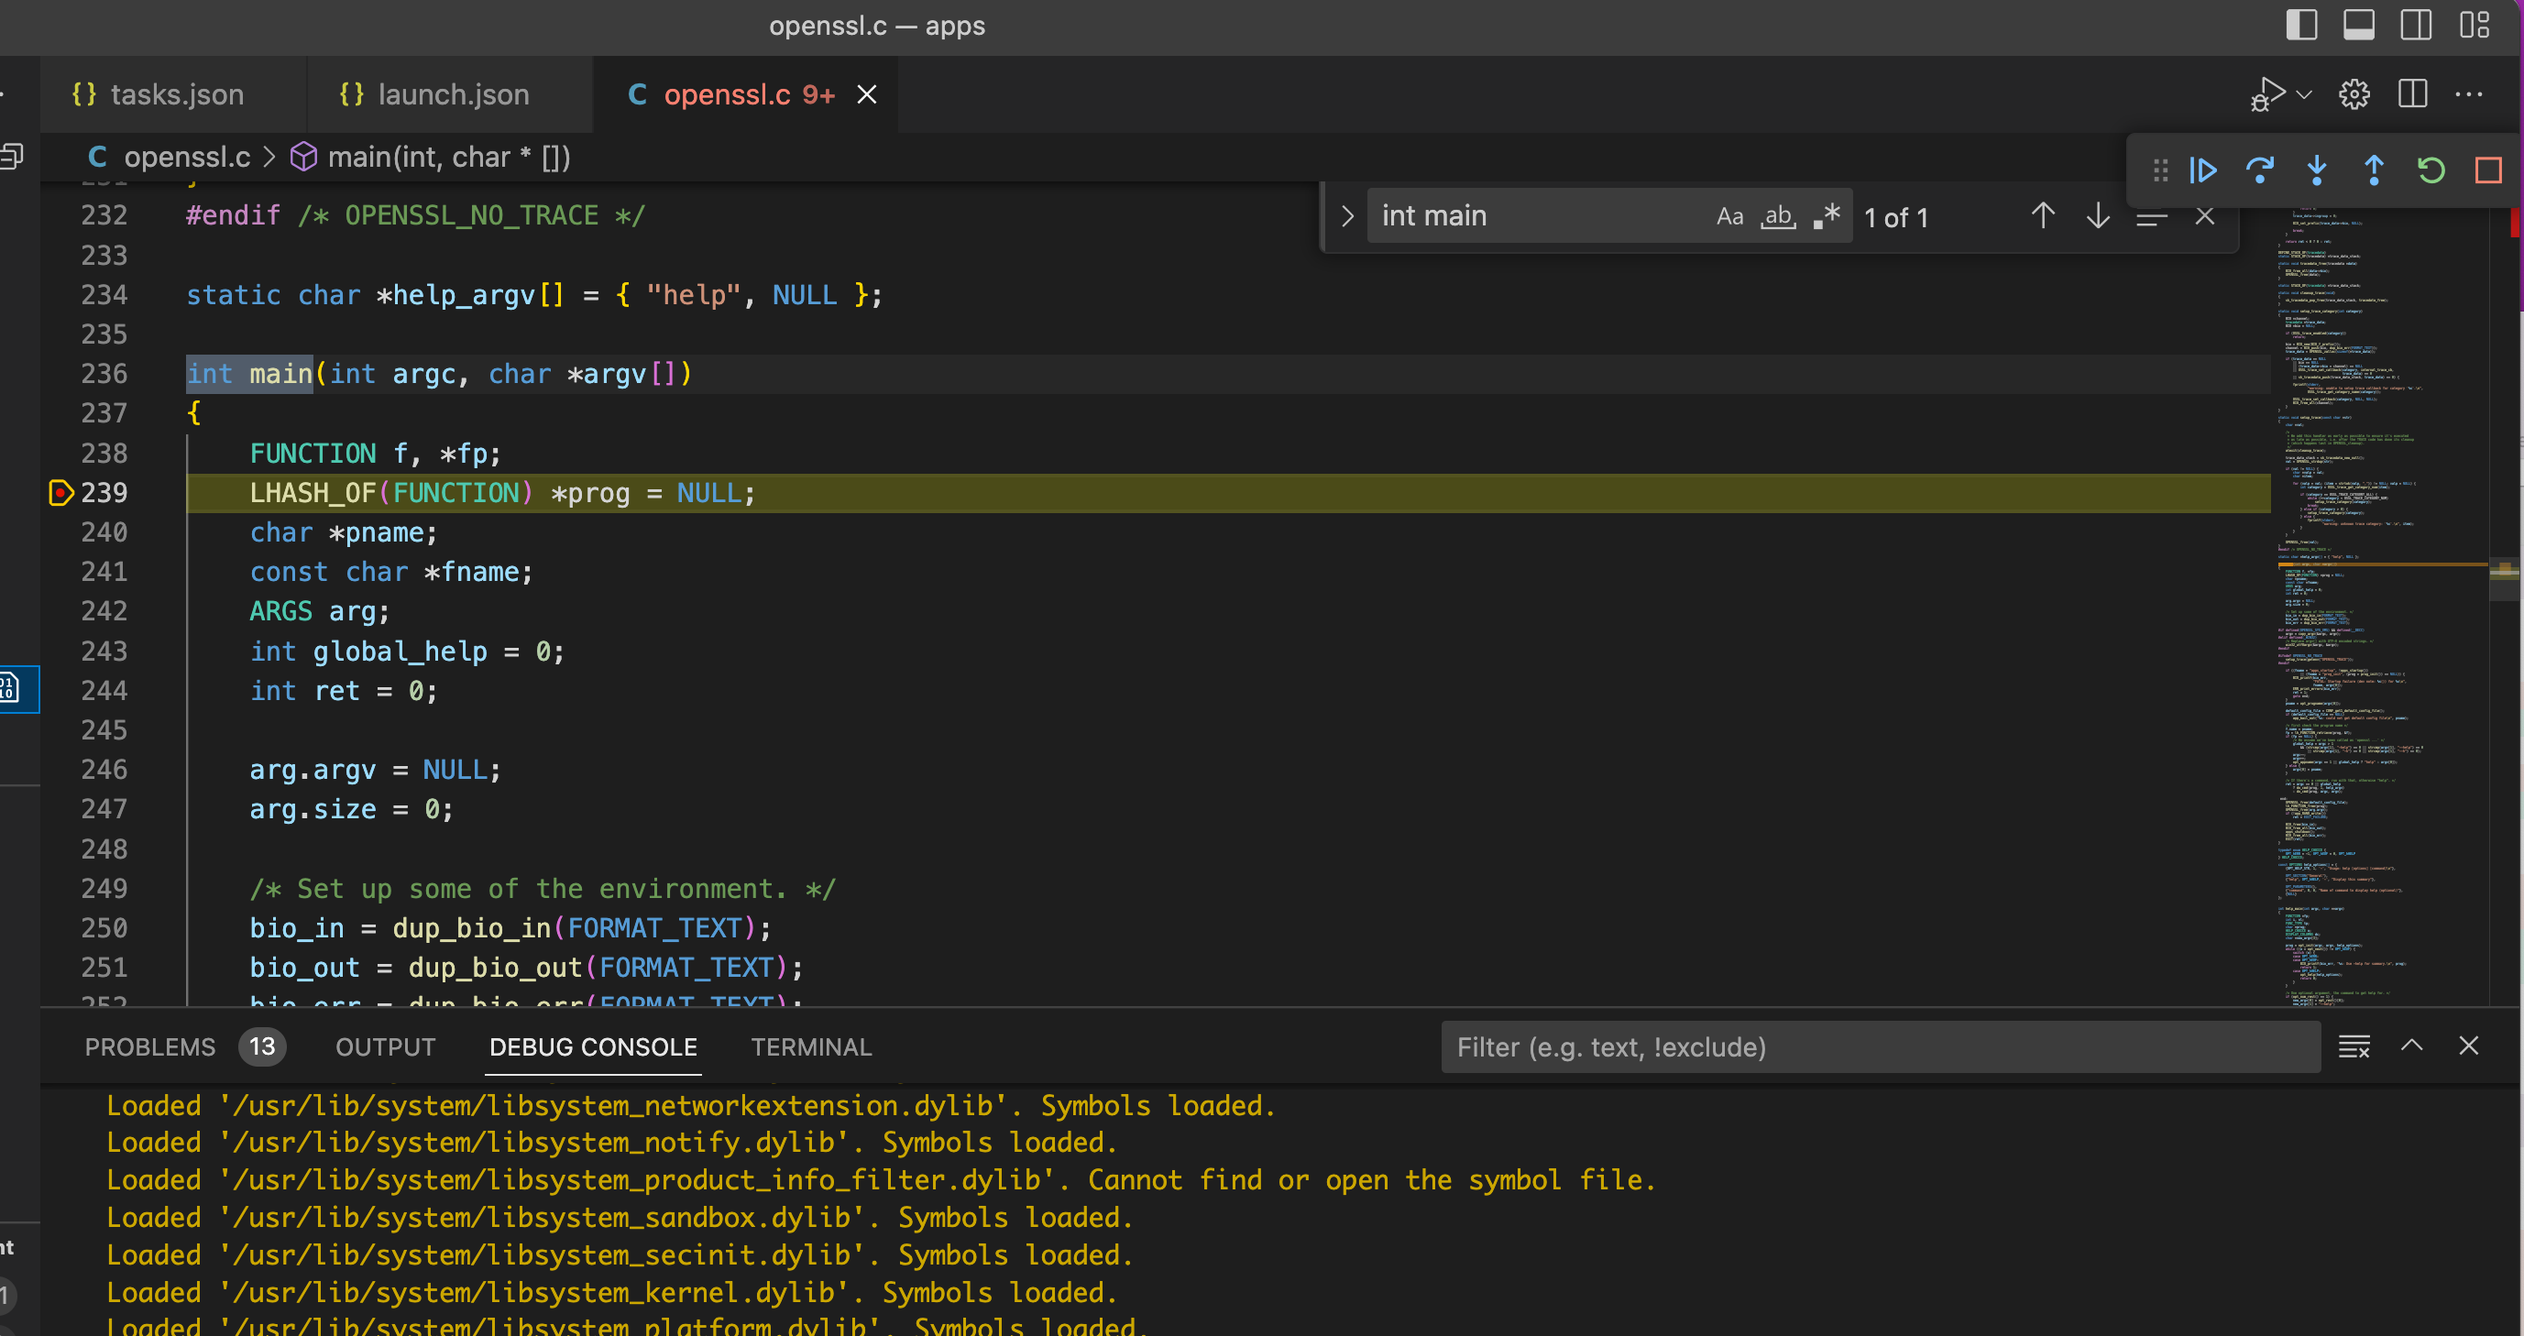Click the debug Step Out arrow
This screenshot has width=2524, height=1336.
click(2374, 171)
